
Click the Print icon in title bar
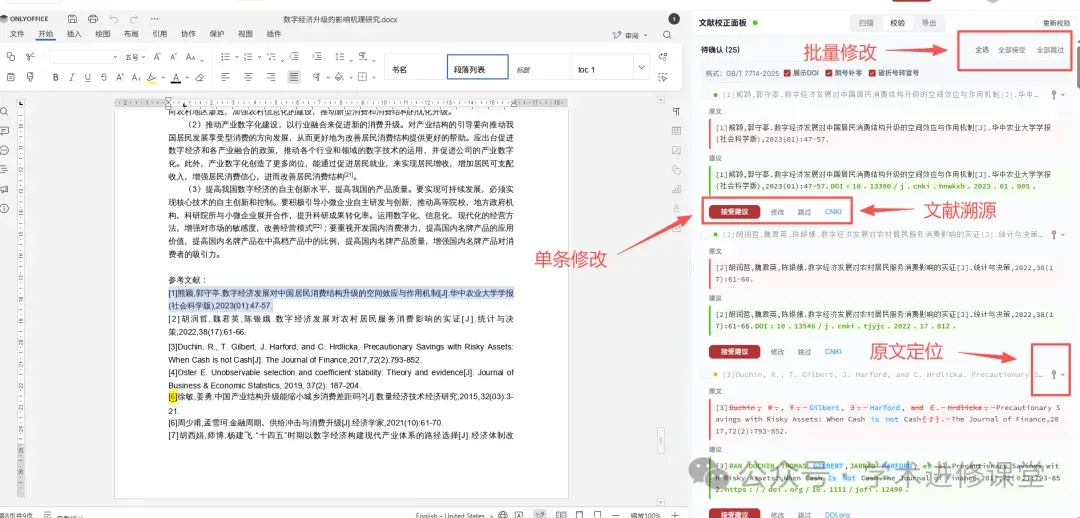[93, 19]
